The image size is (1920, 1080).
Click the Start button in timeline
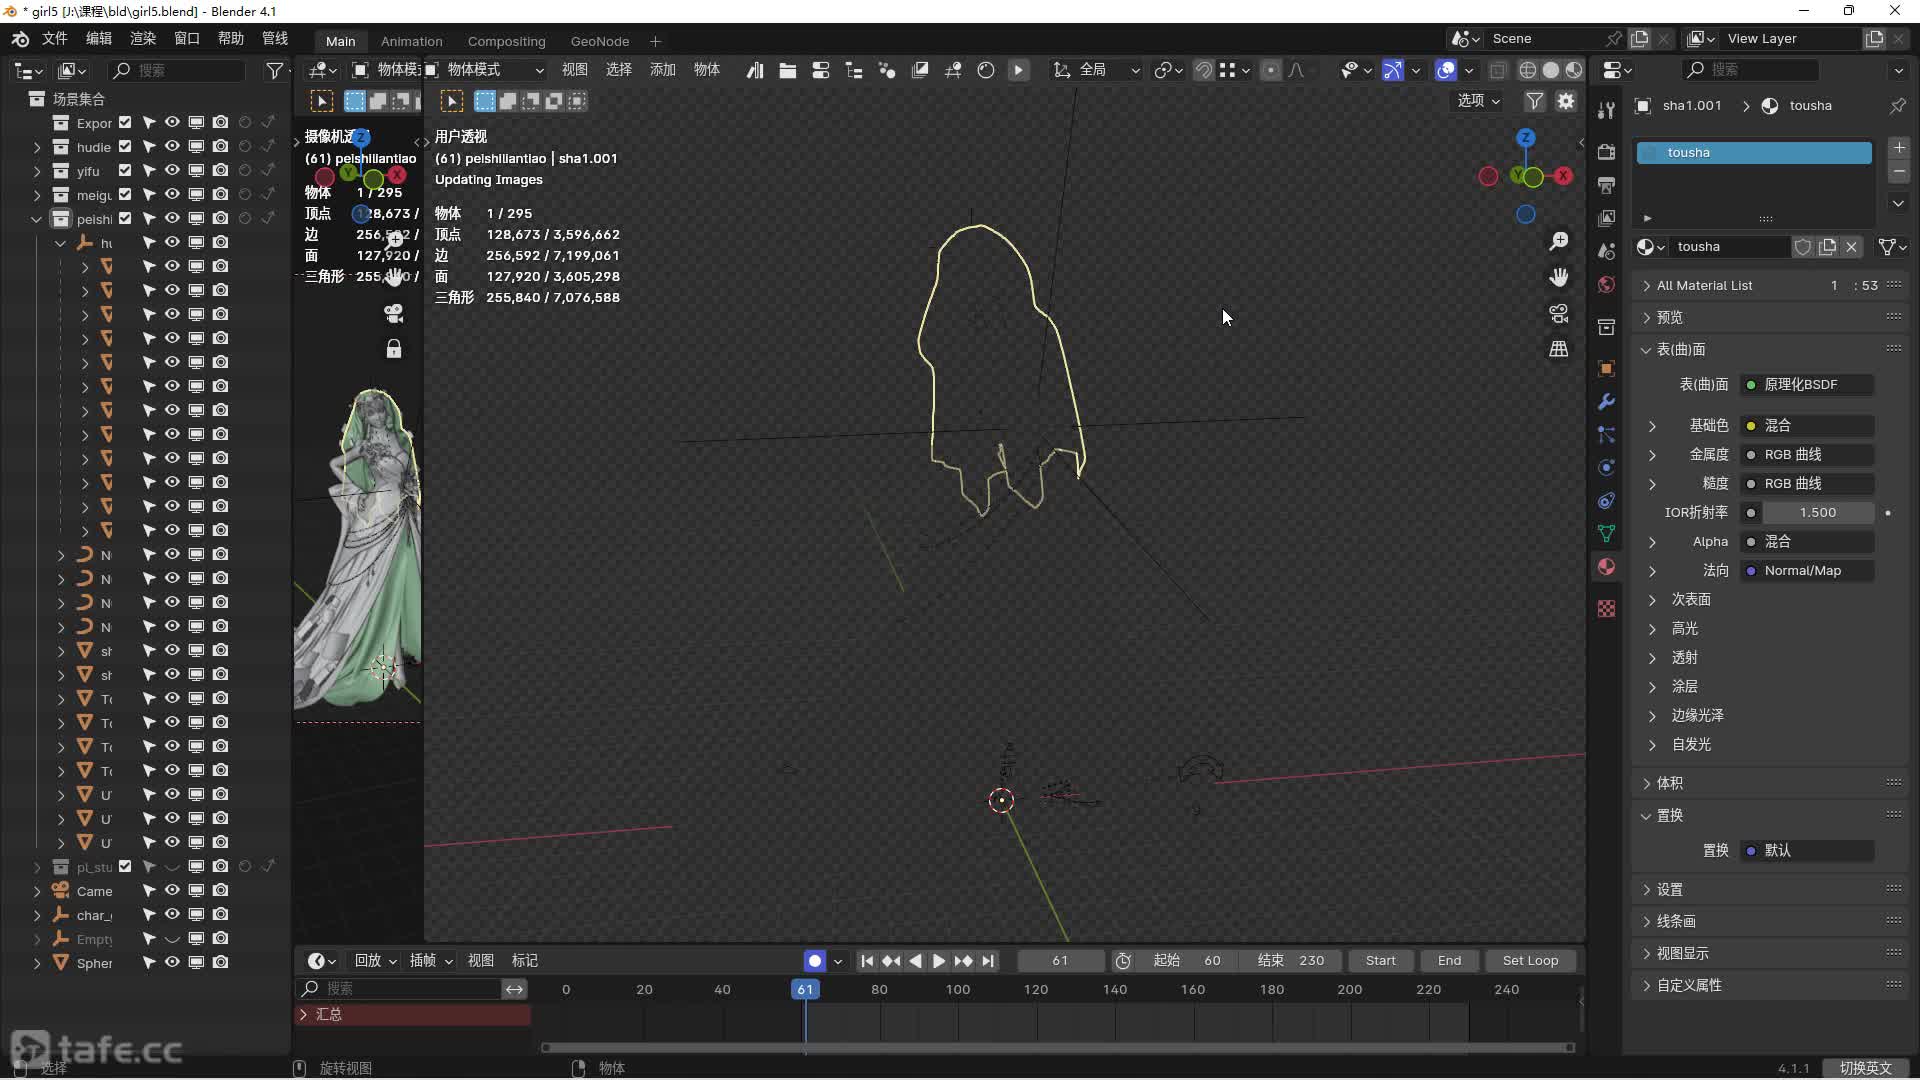click(1380, 961)
